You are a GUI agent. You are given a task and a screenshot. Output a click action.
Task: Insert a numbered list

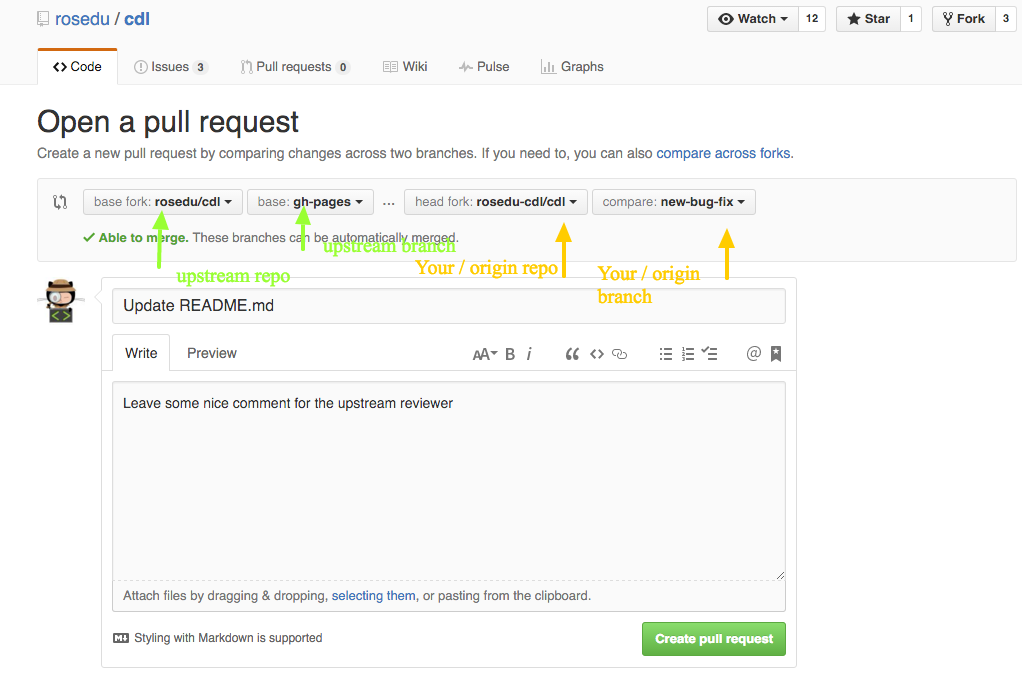[x=688, y=354]
